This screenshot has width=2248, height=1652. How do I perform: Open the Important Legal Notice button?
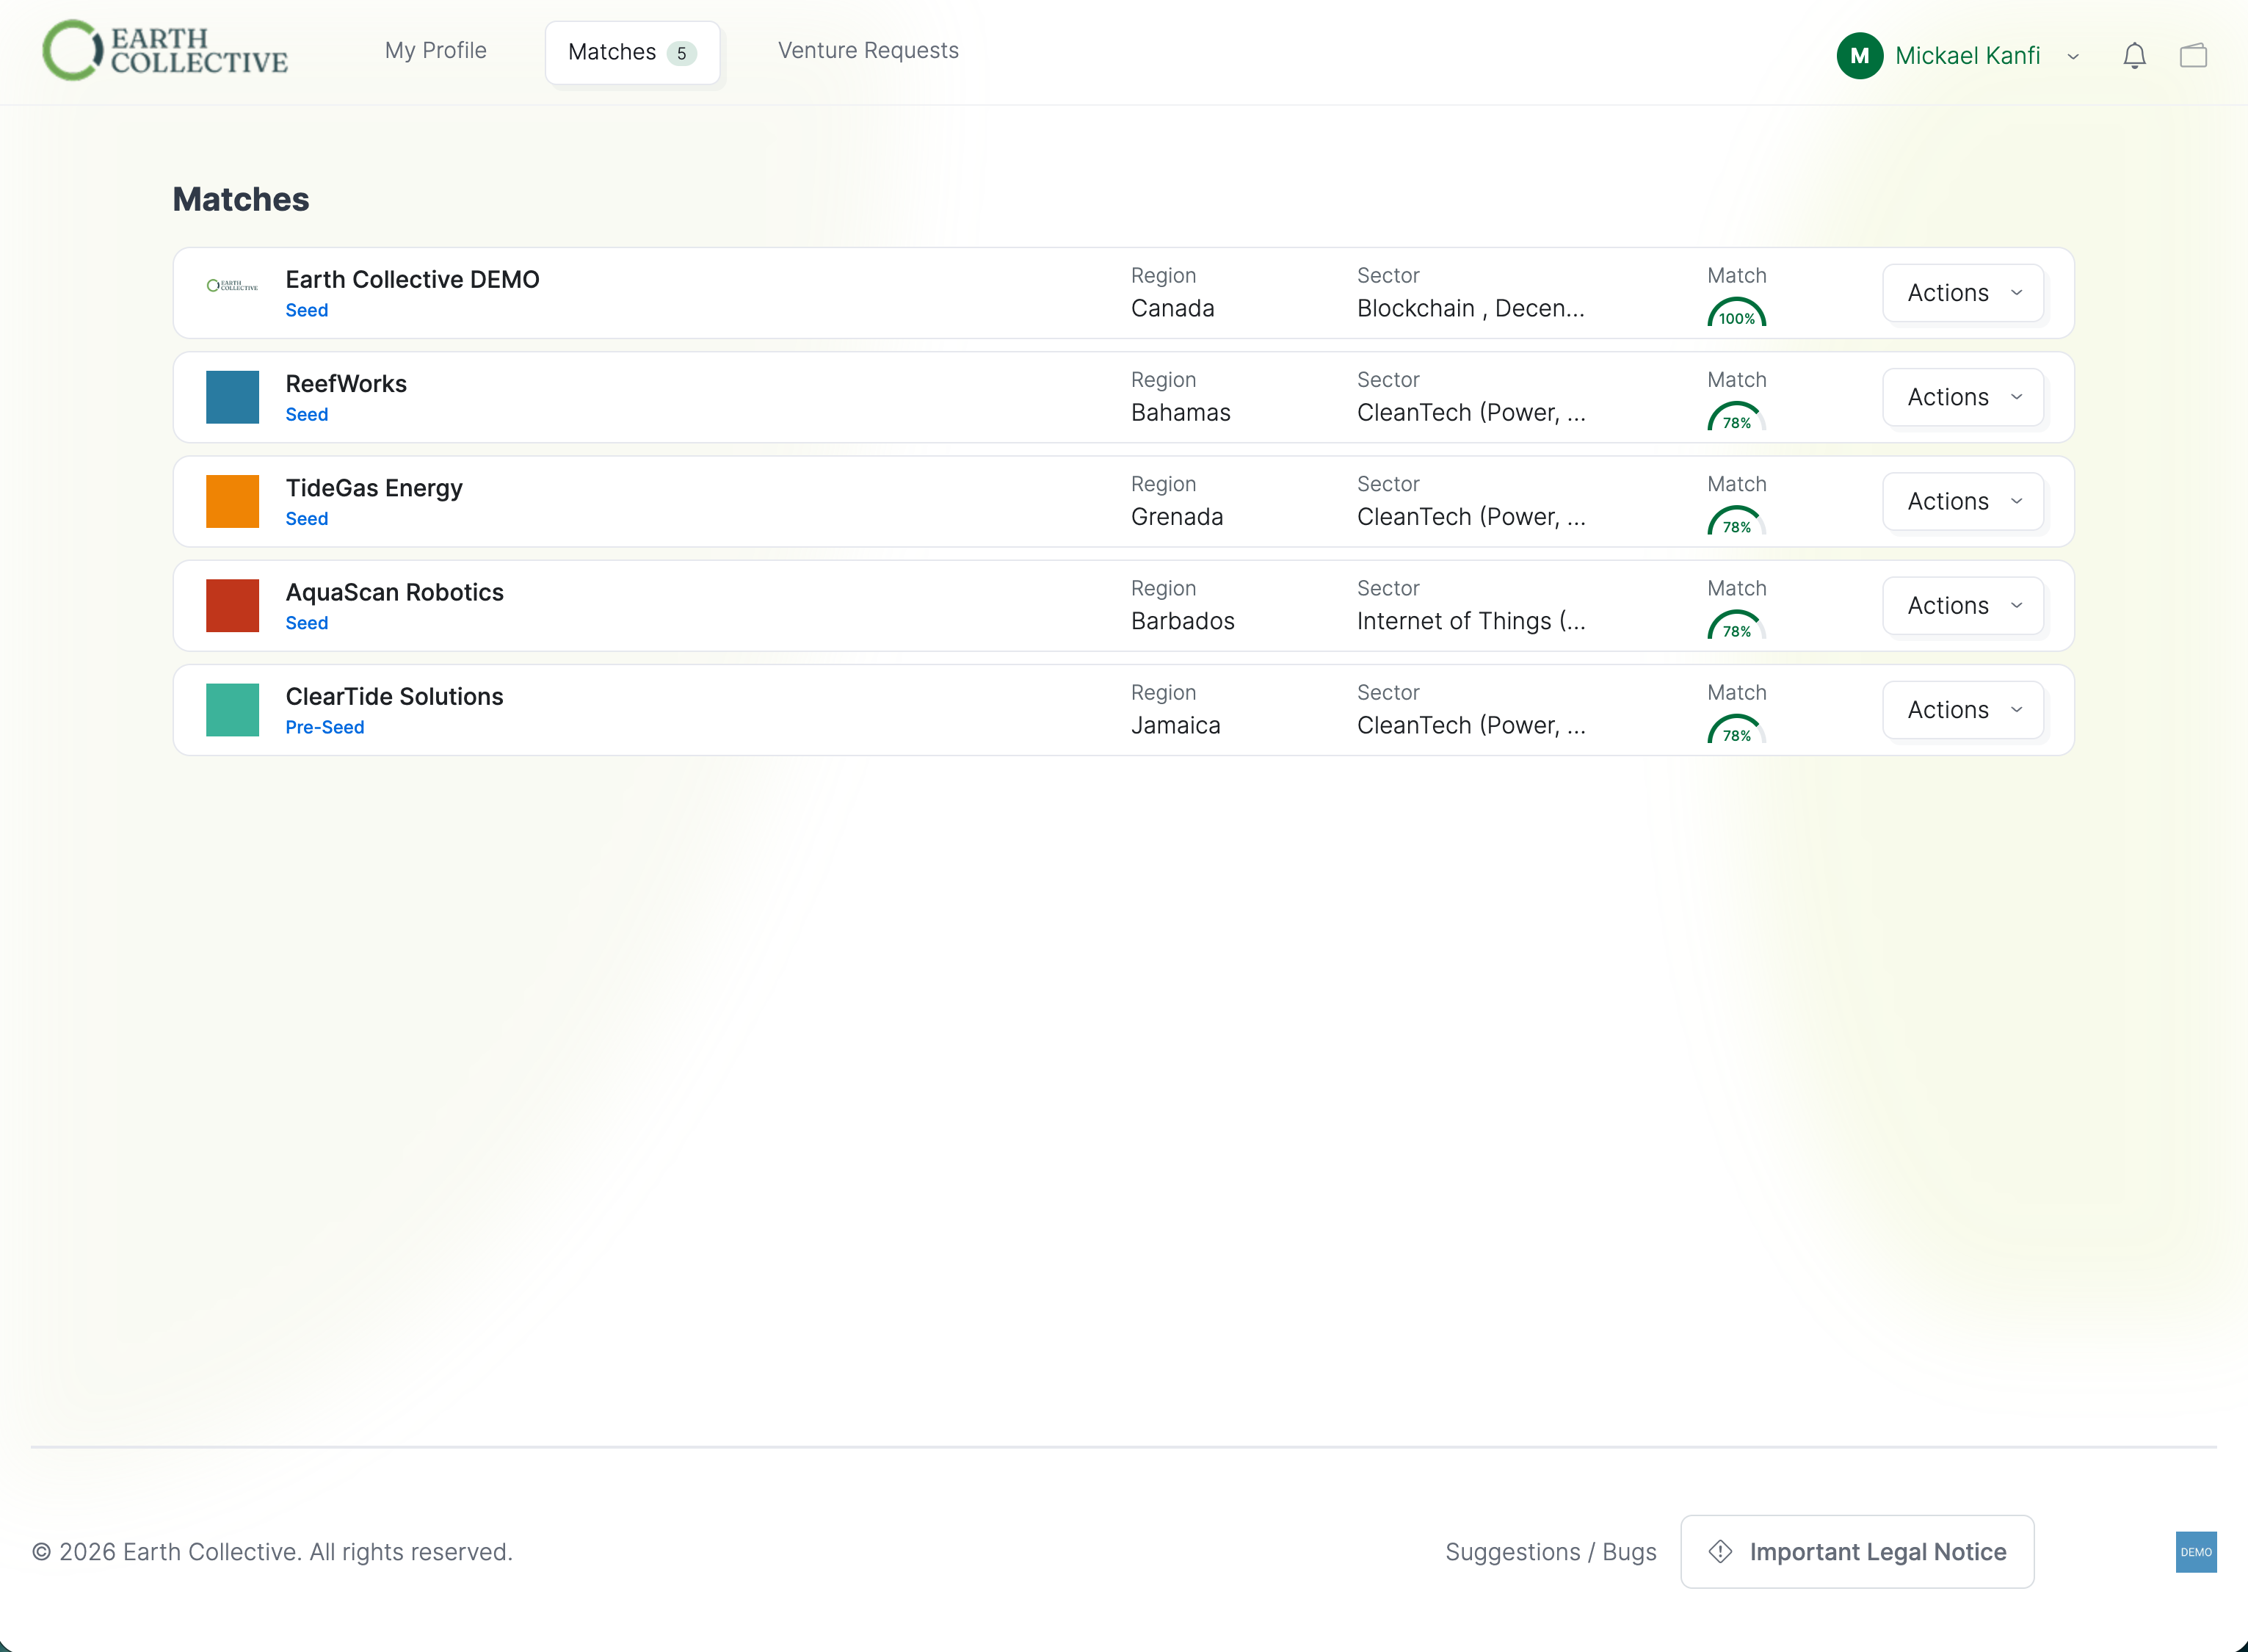(x=1857, y=1552)
